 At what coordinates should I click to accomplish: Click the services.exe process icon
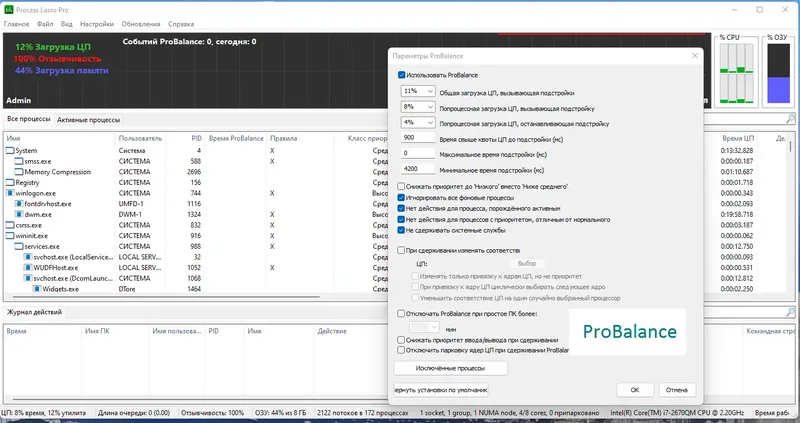point(19,246)
